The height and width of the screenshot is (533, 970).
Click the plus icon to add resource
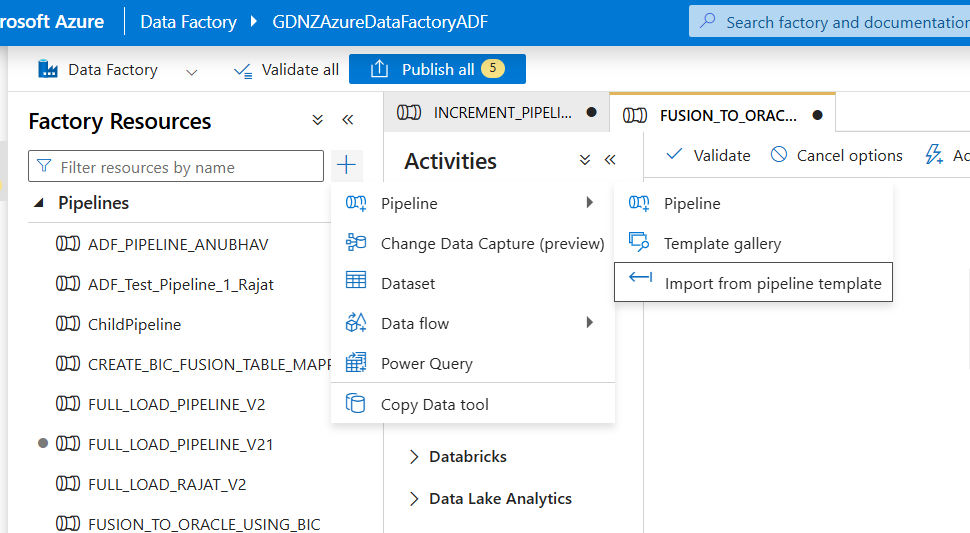point(346,164)
